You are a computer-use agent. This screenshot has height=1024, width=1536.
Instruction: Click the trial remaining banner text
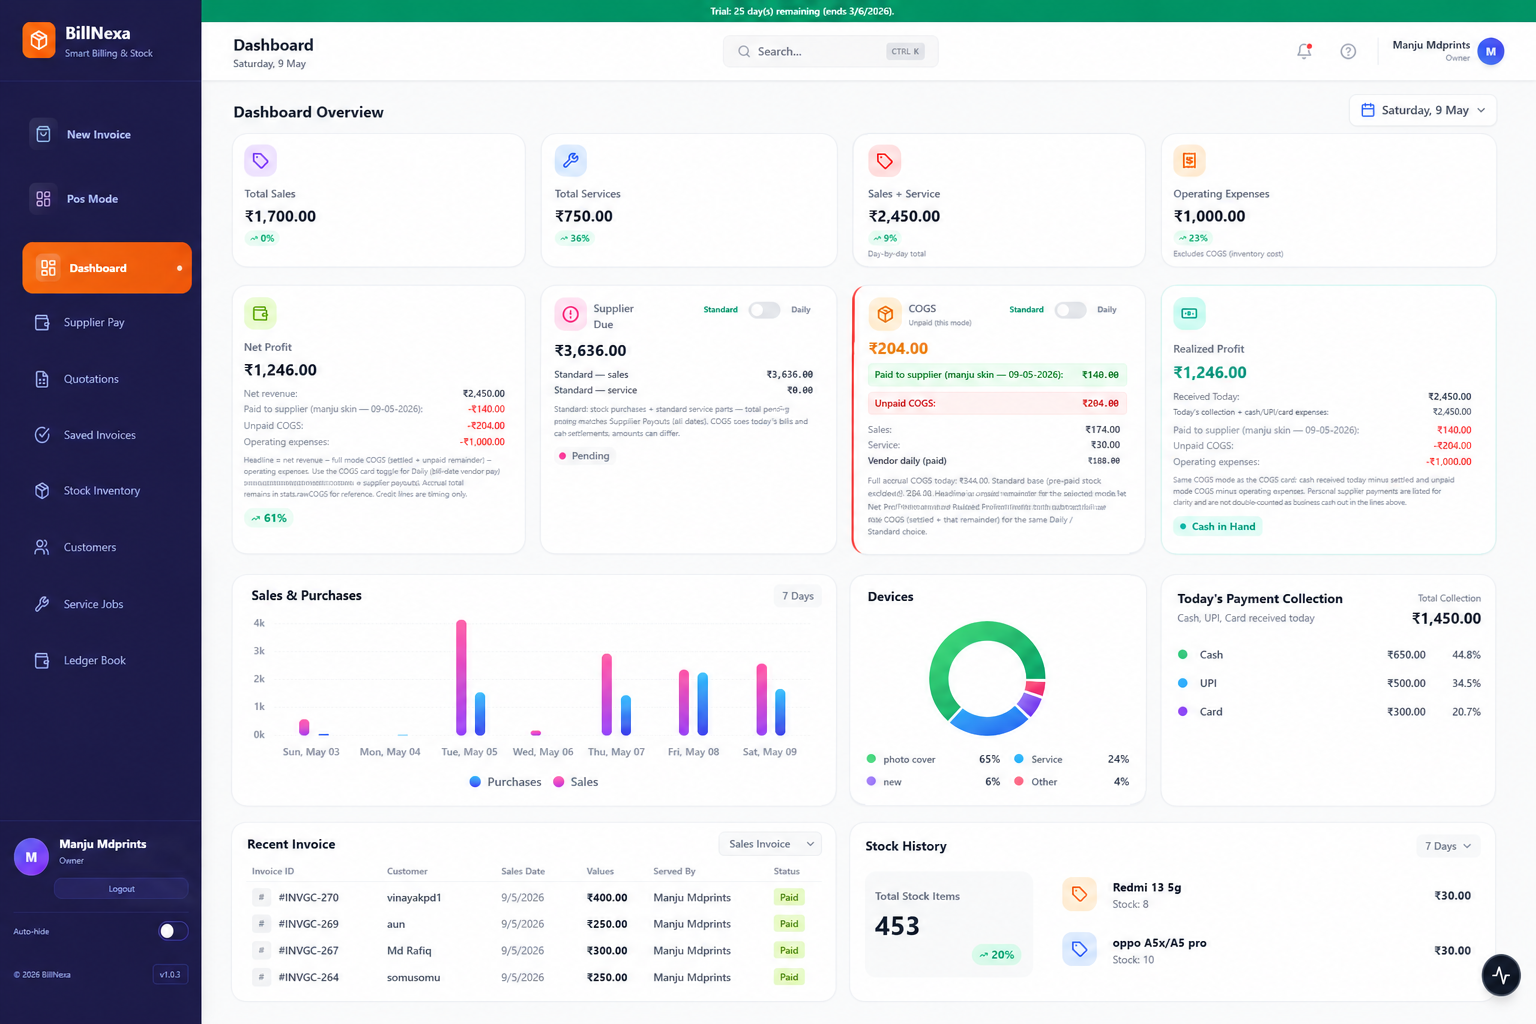802,11
